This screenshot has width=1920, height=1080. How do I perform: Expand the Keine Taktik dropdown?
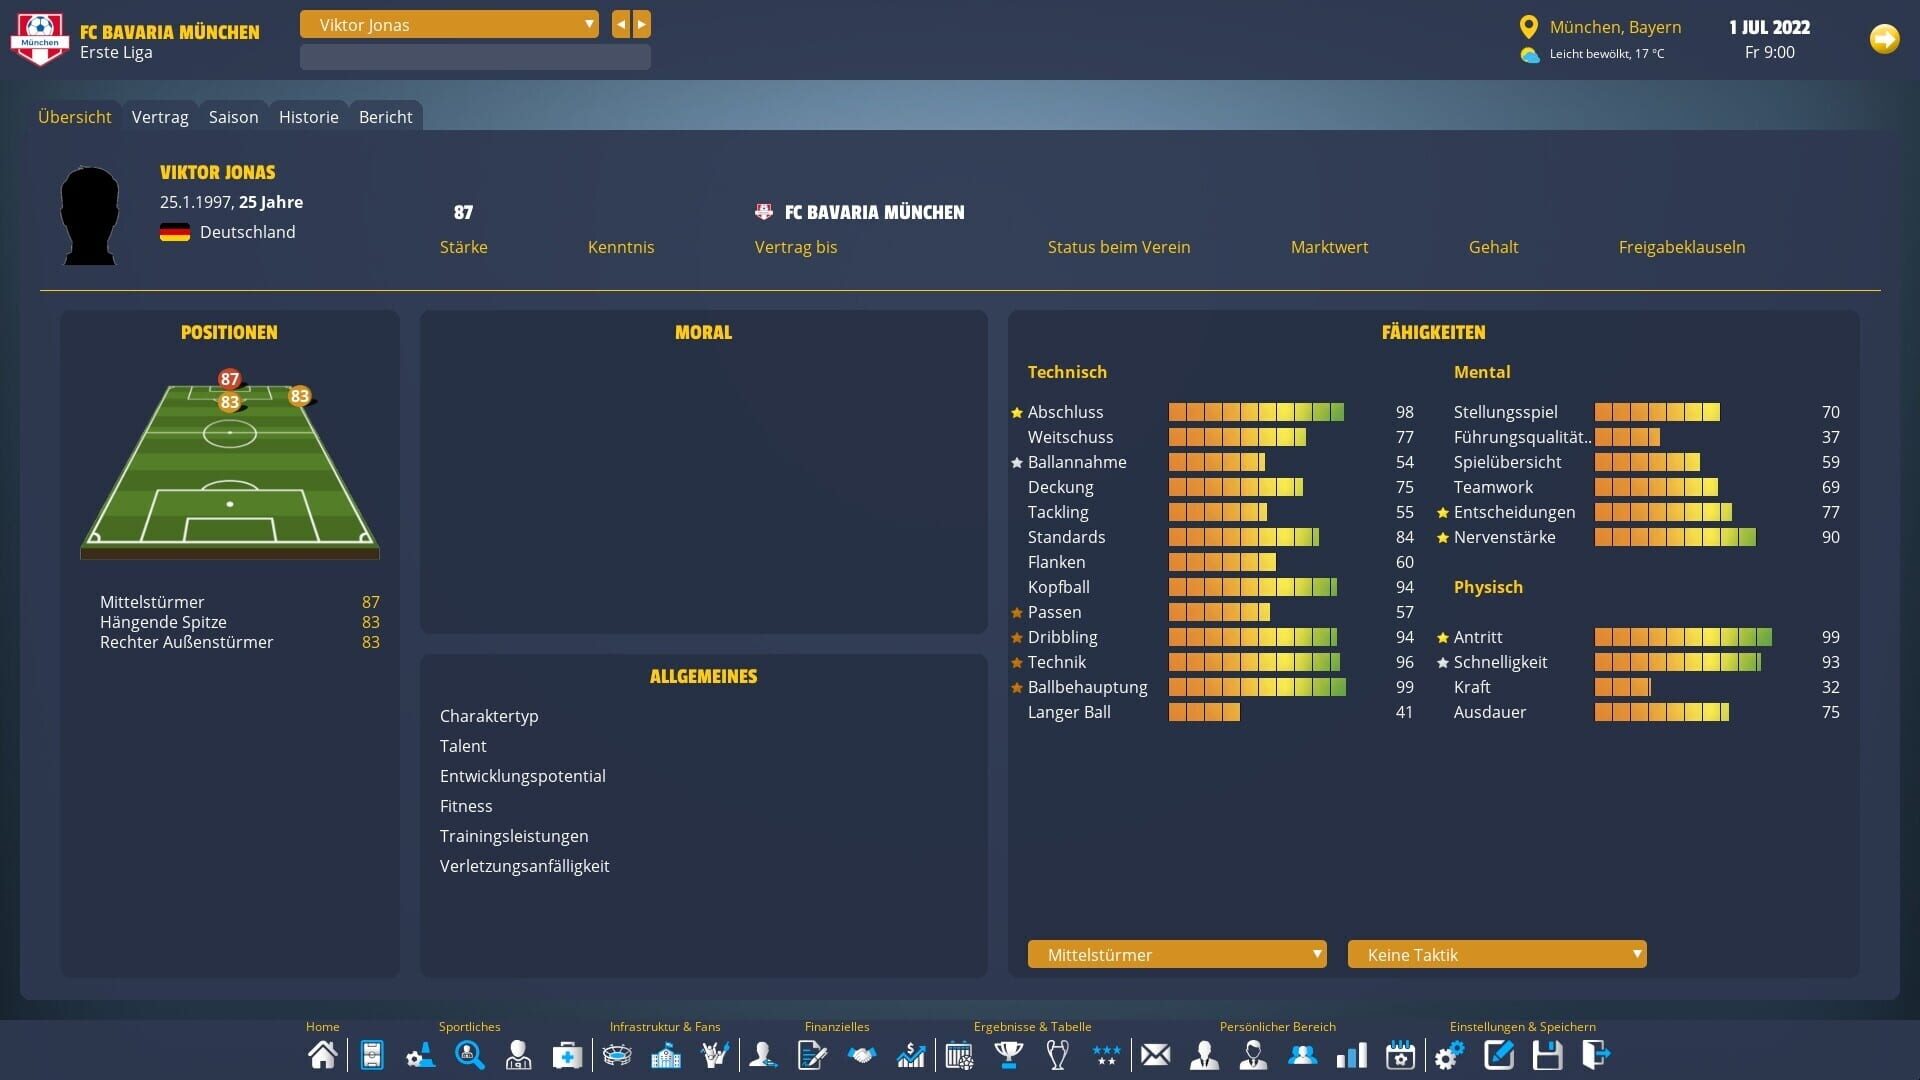1497,954
